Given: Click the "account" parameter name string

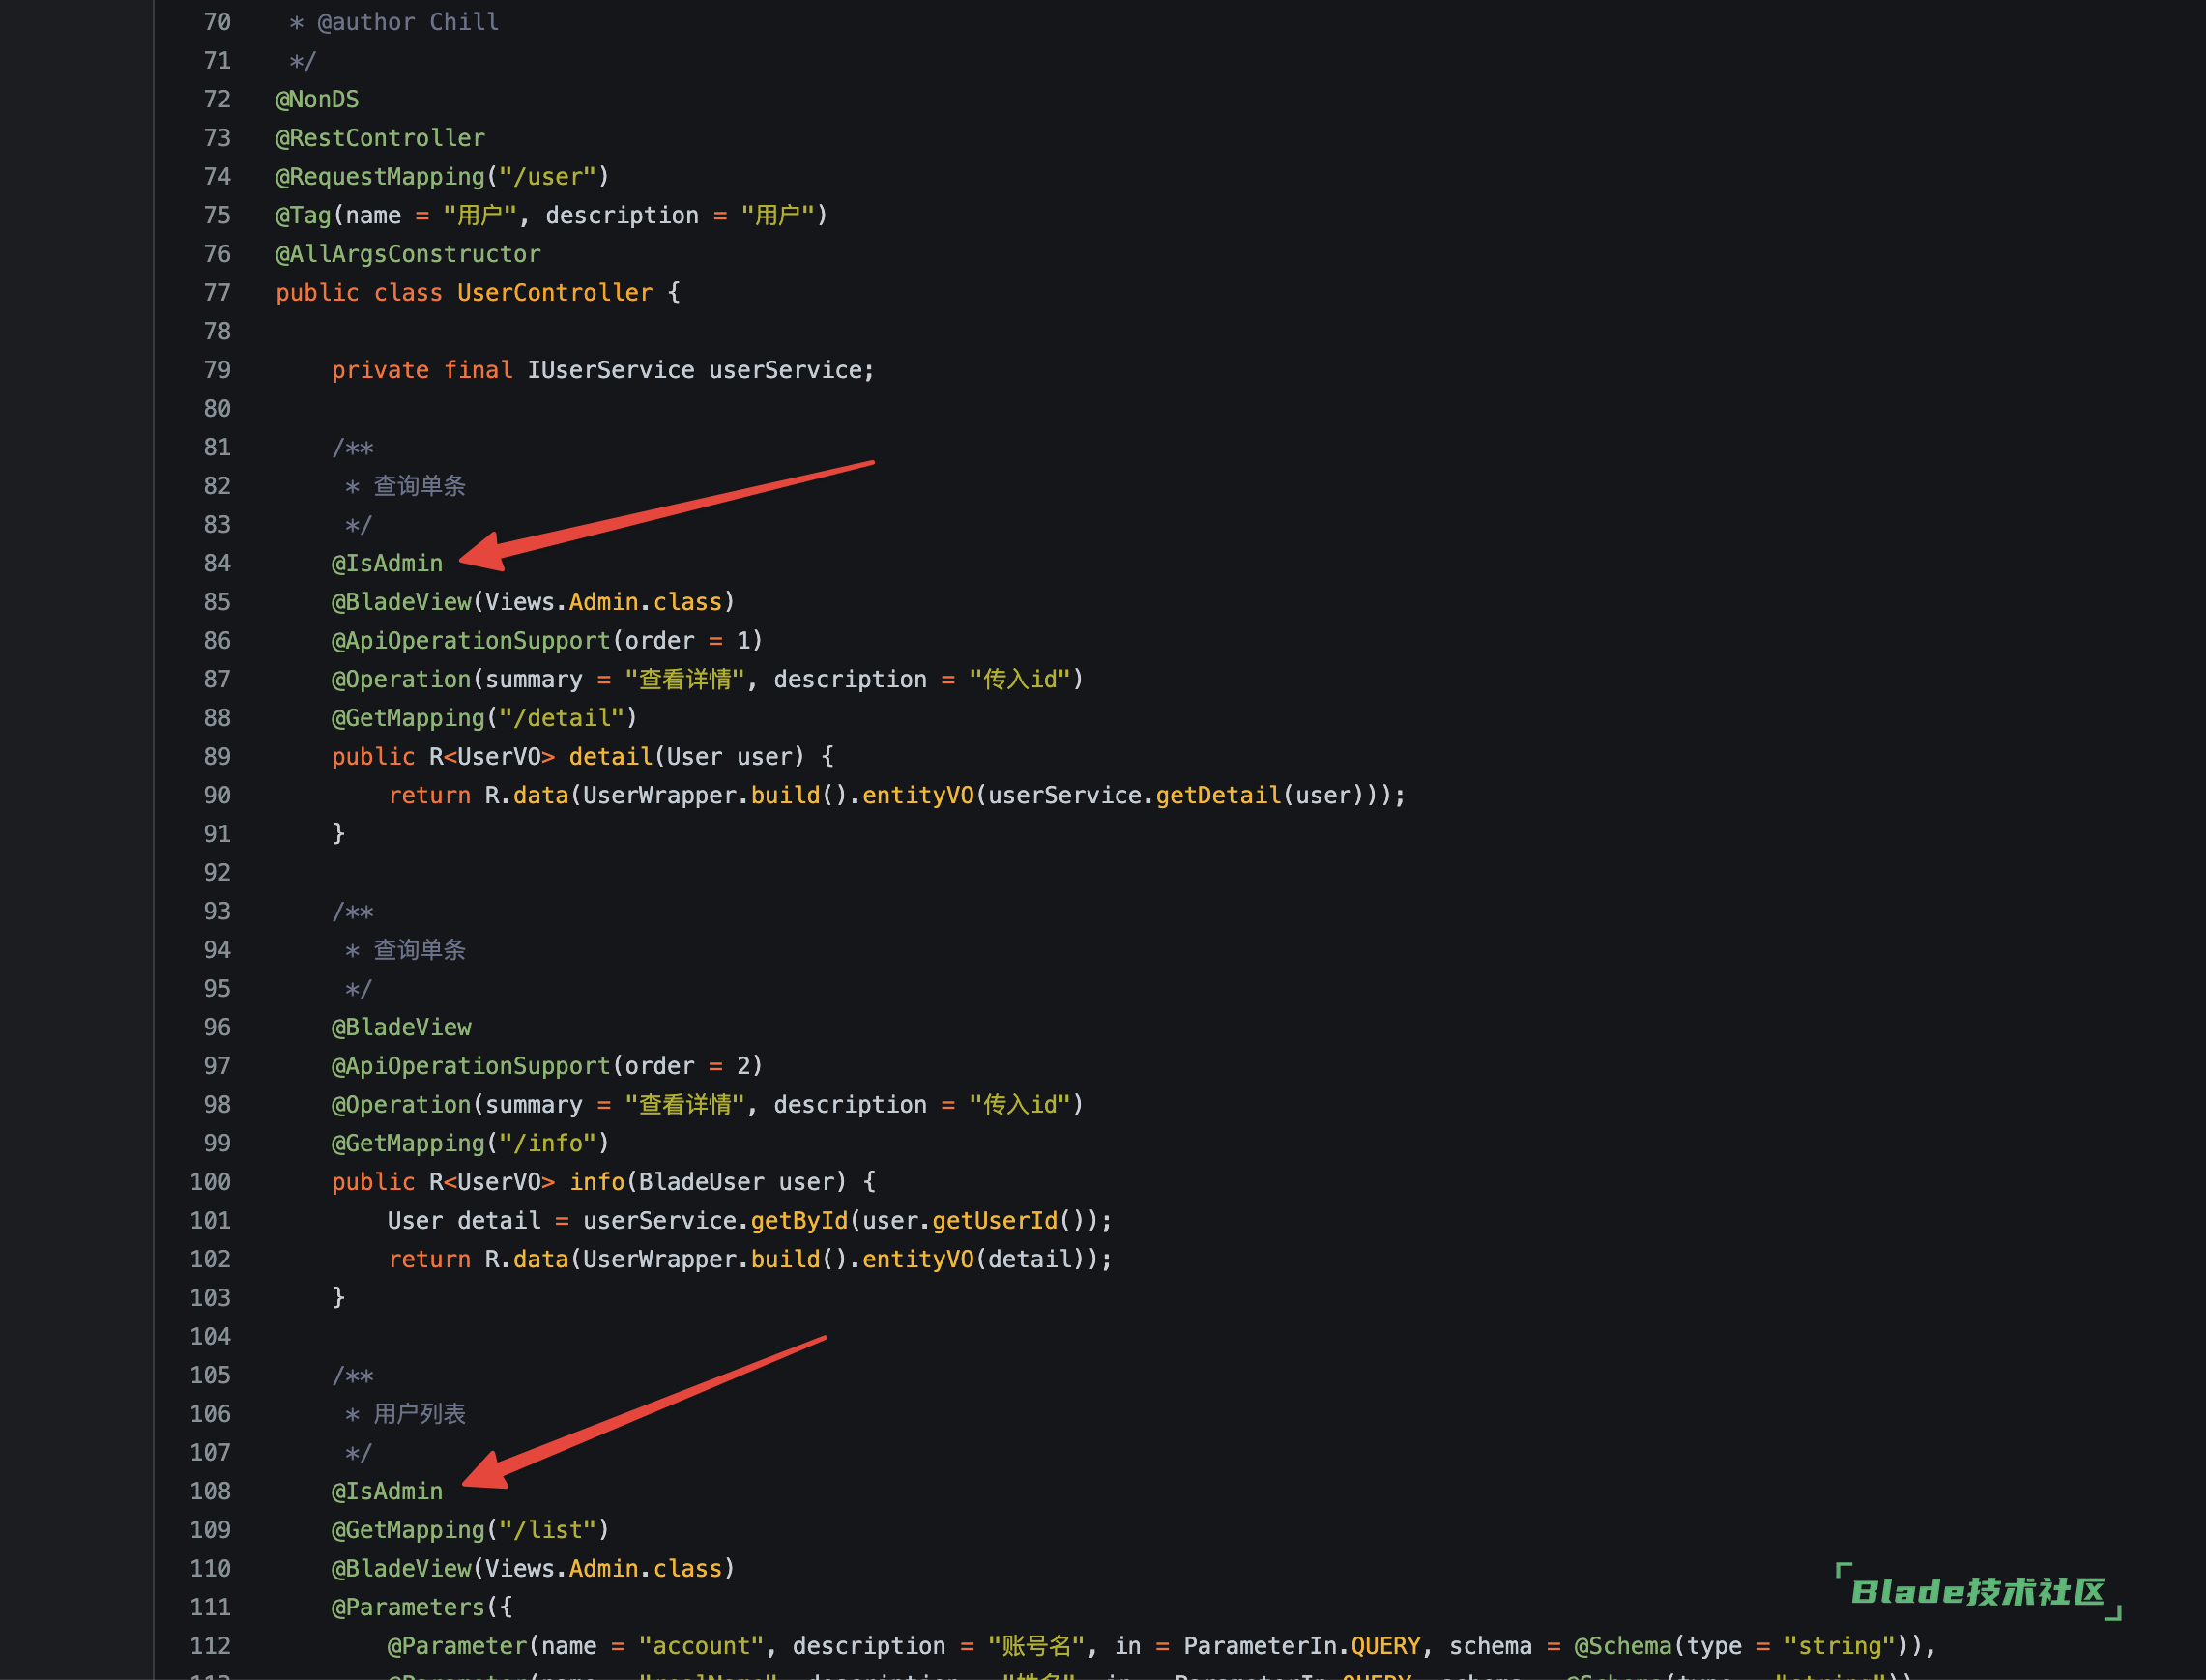Looking at the screenshot, I should point(701,1646).
